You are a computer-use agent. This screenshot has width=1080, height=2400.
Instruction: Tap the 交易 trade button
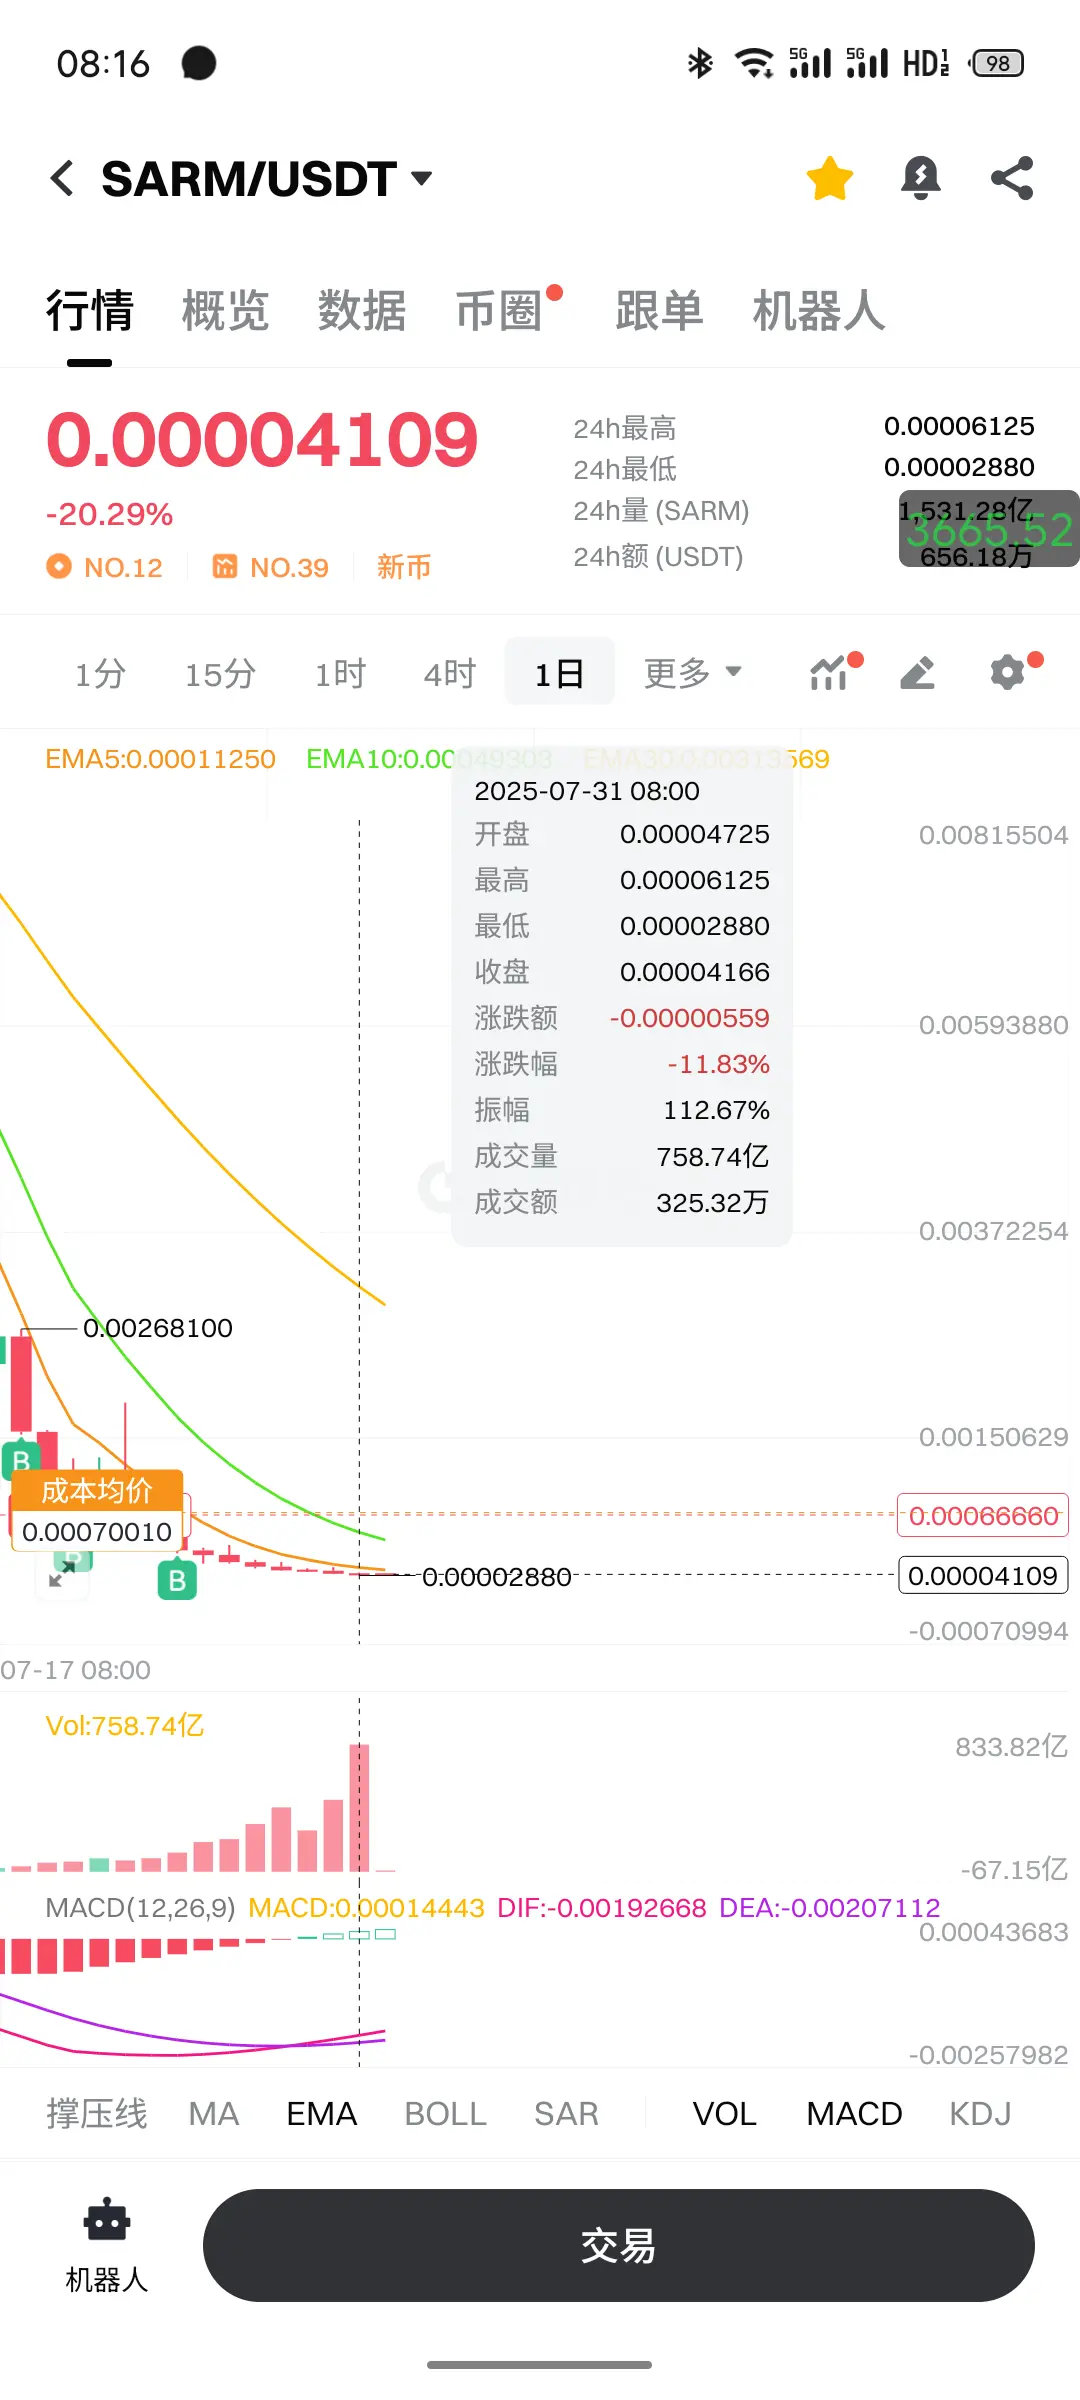618,2245
